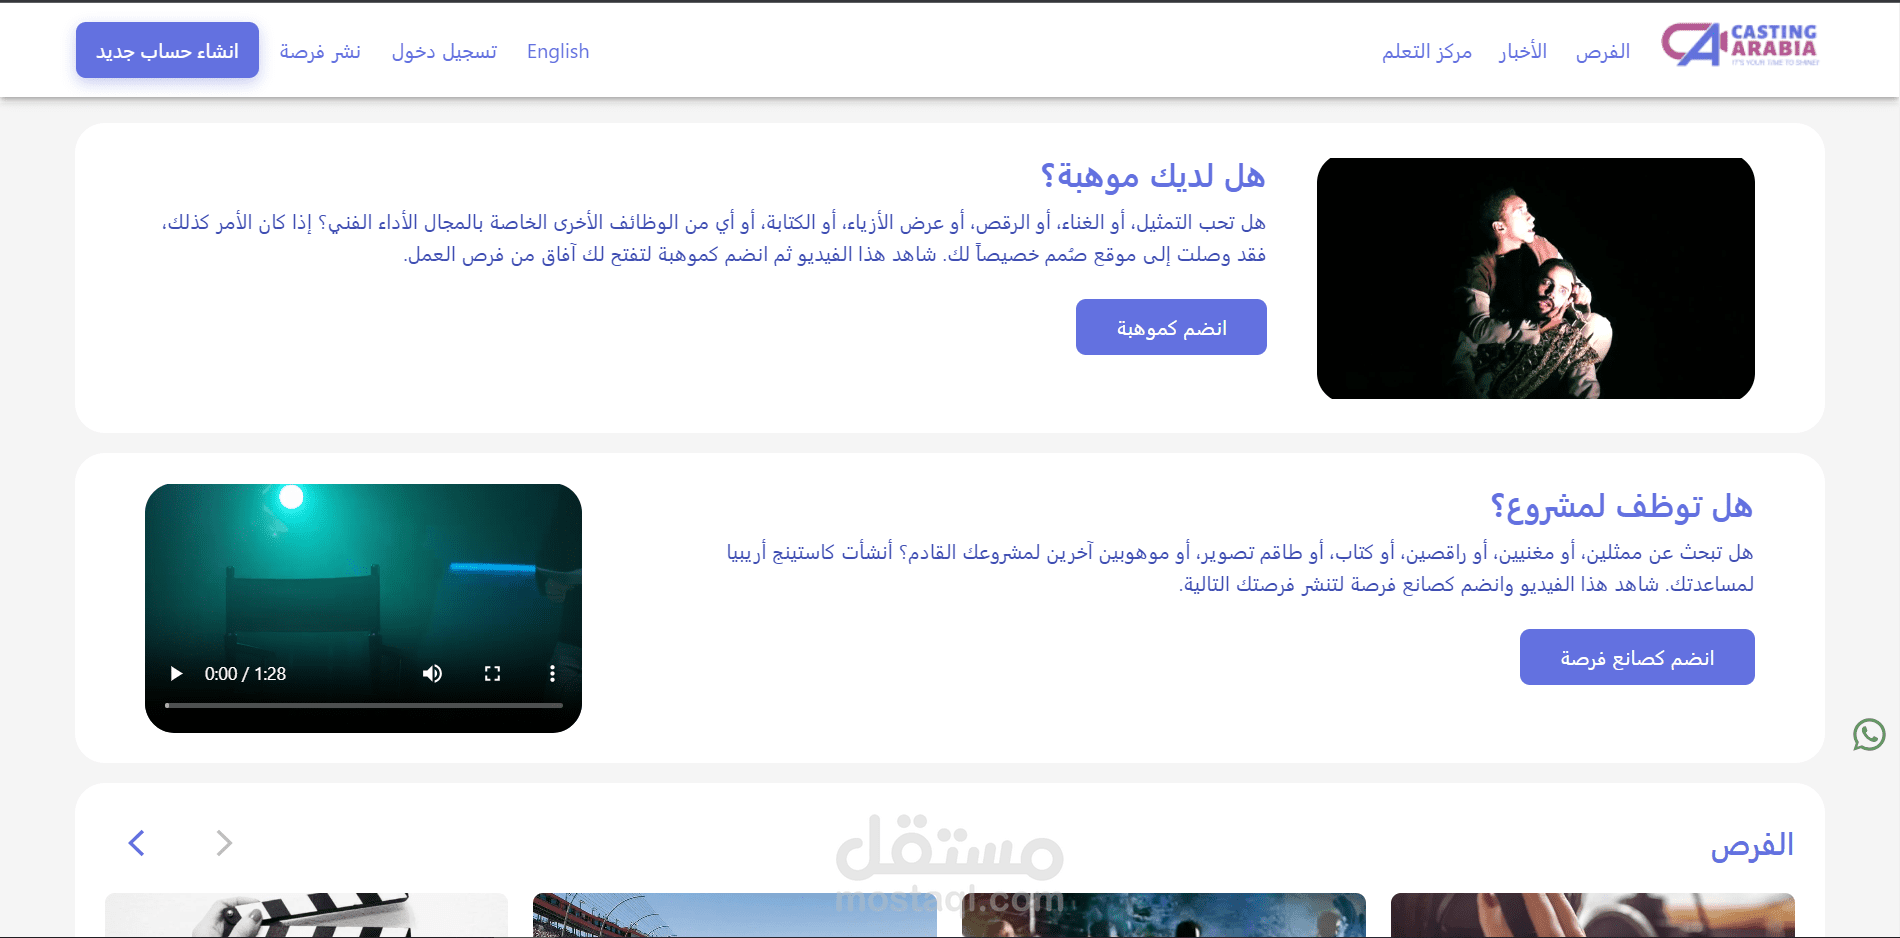1900x938 pixels.
Task: Click the Casting Arabia logo
Action: click(x=1740, y=45)
